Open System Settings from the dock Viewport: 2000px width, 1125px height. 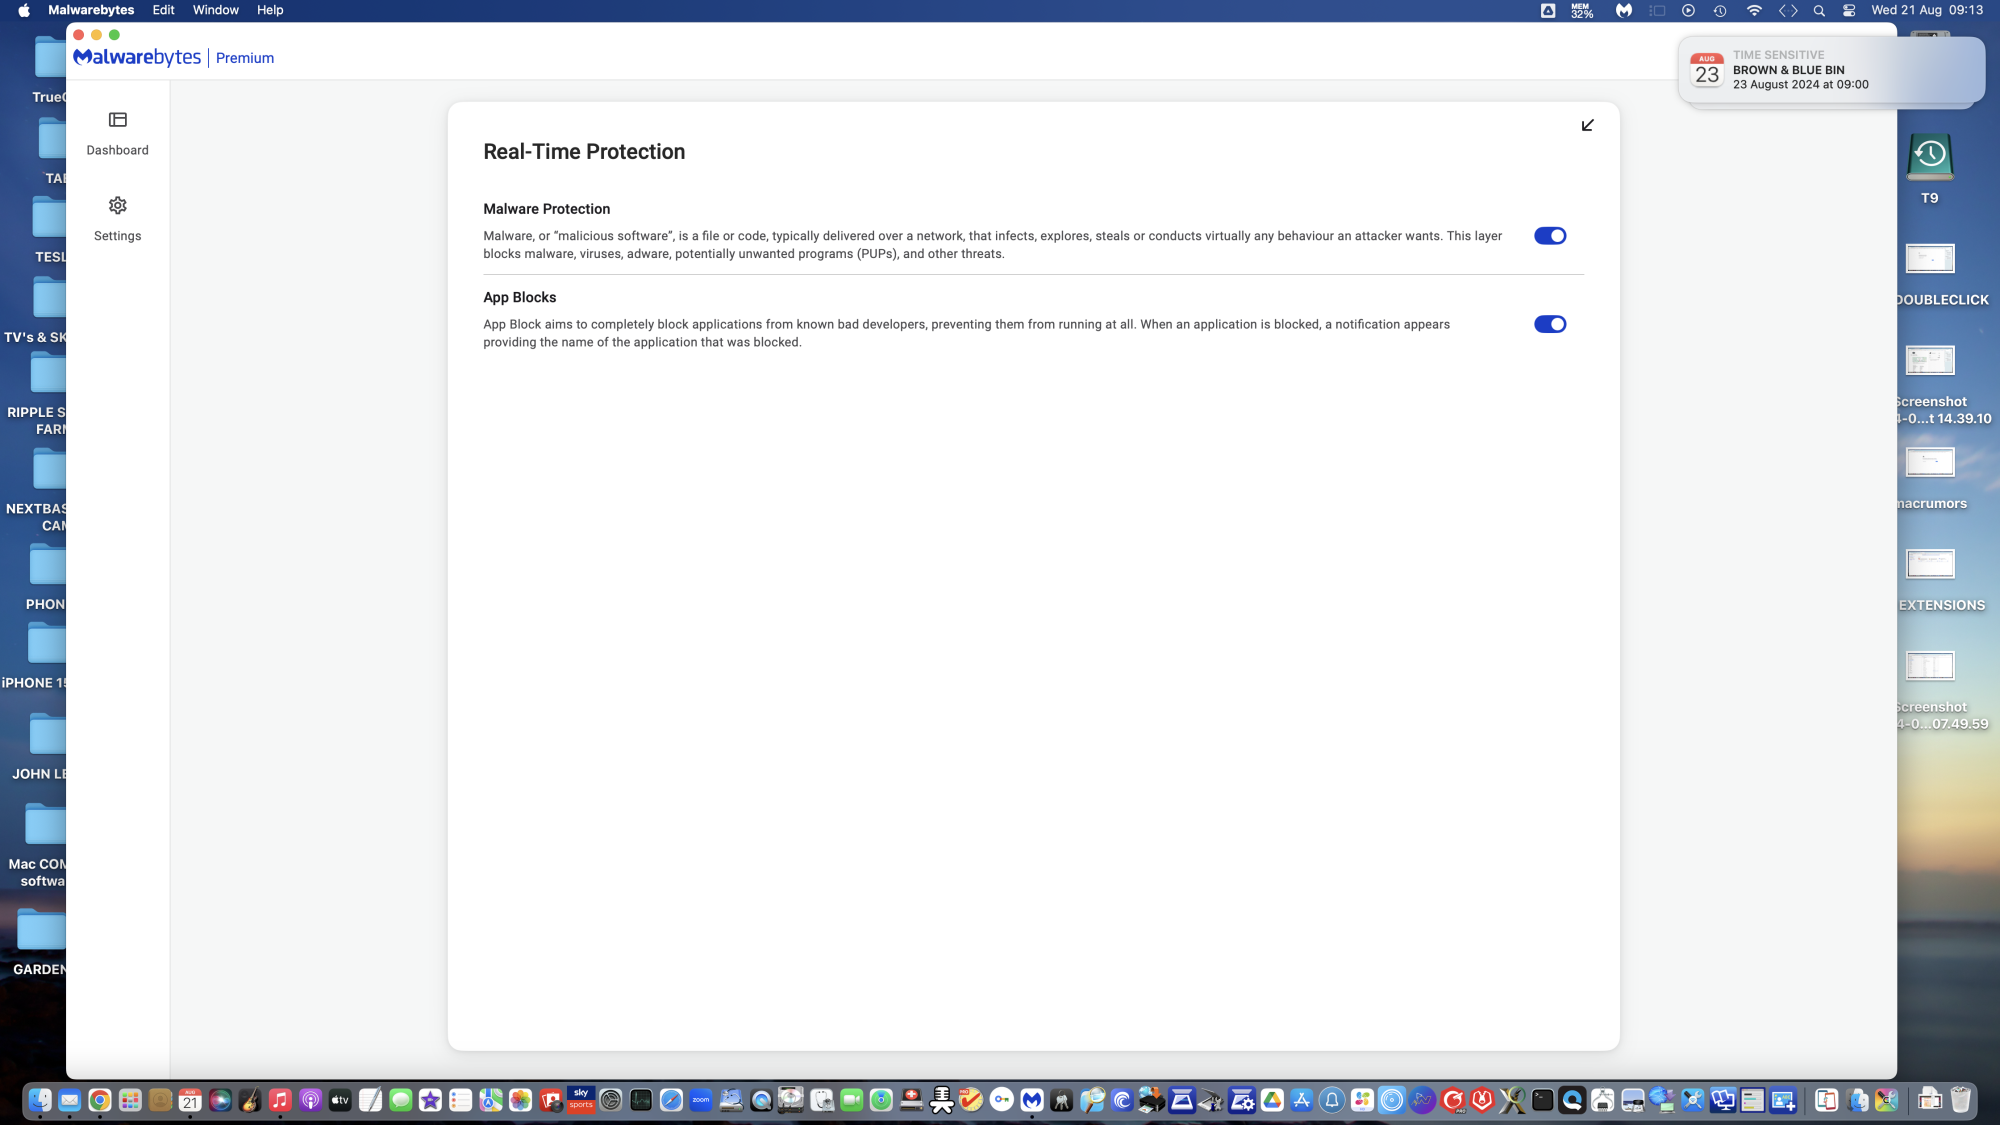coord(611,1100)
